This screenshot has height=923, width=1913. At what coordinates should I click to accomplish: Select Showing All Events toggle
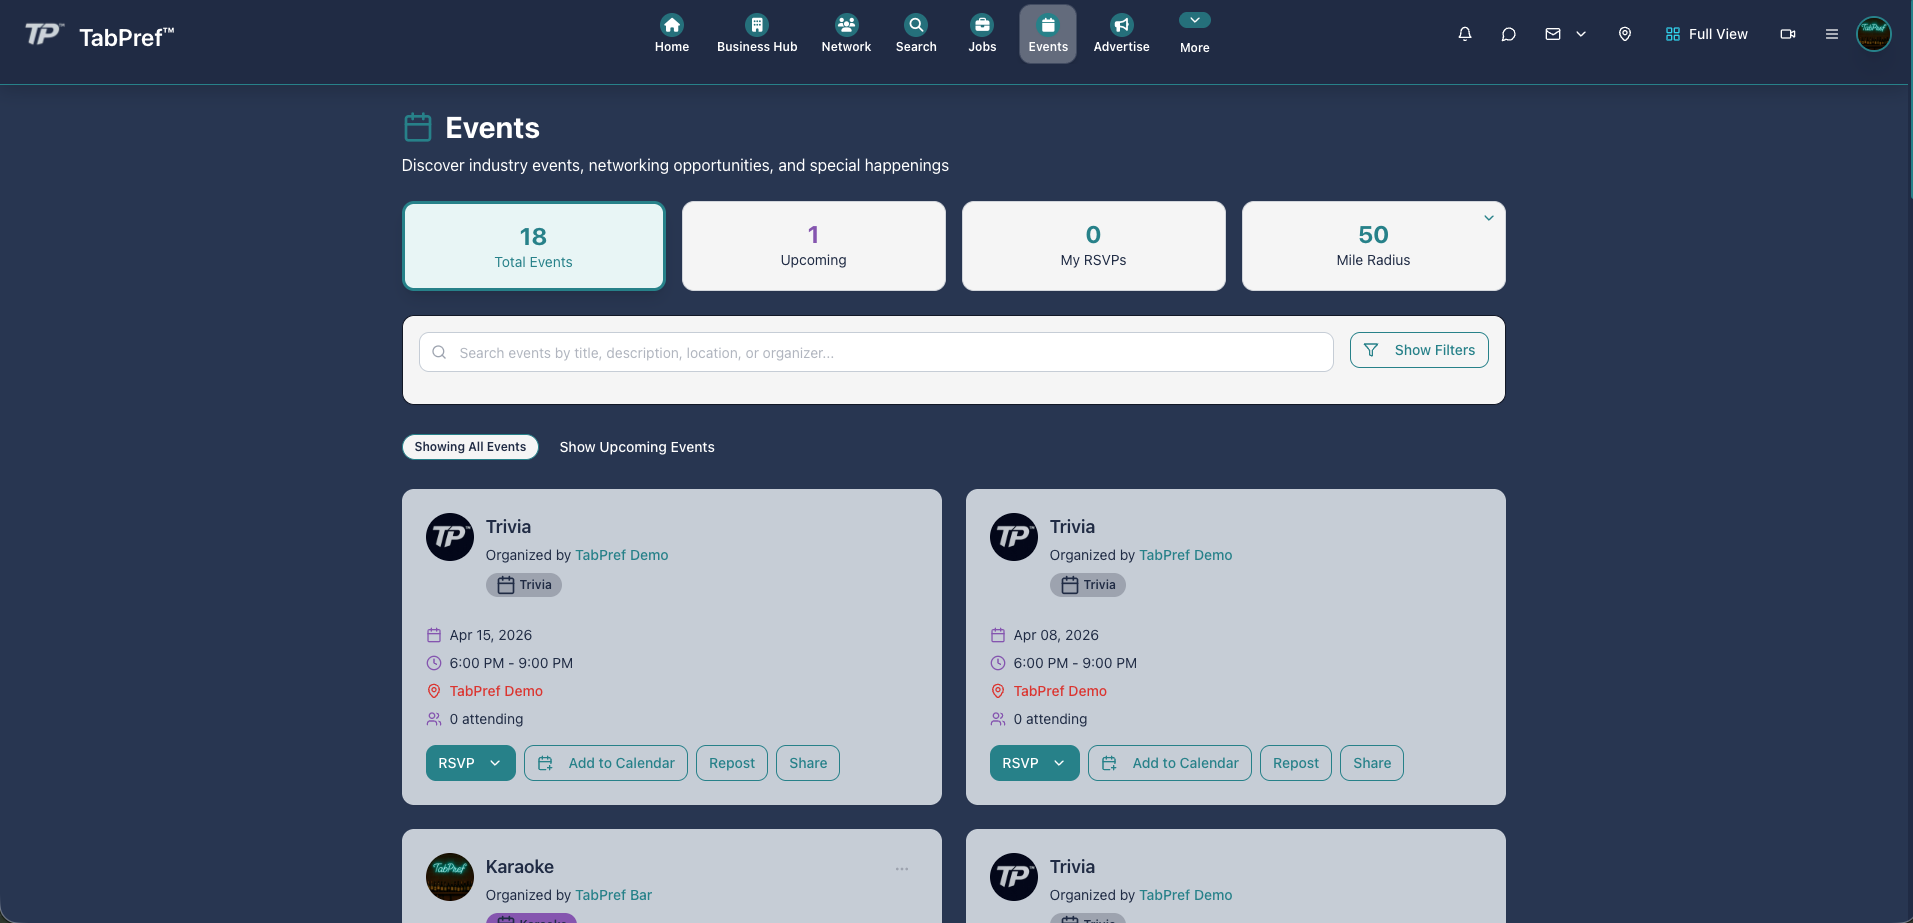[470, 447]
